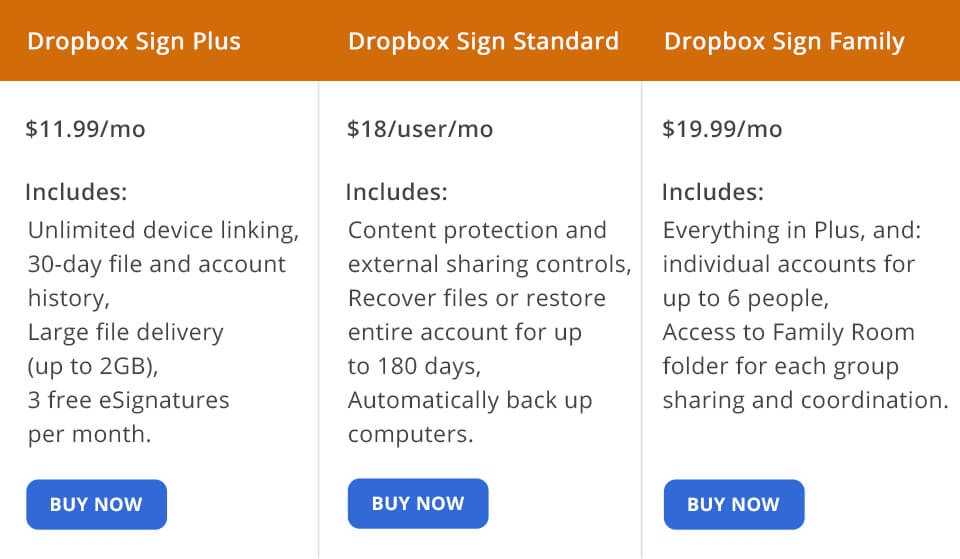This screenshot has width=960, height=559.
Task: Click the Includes label in Standard column
Action: (397, 192)
